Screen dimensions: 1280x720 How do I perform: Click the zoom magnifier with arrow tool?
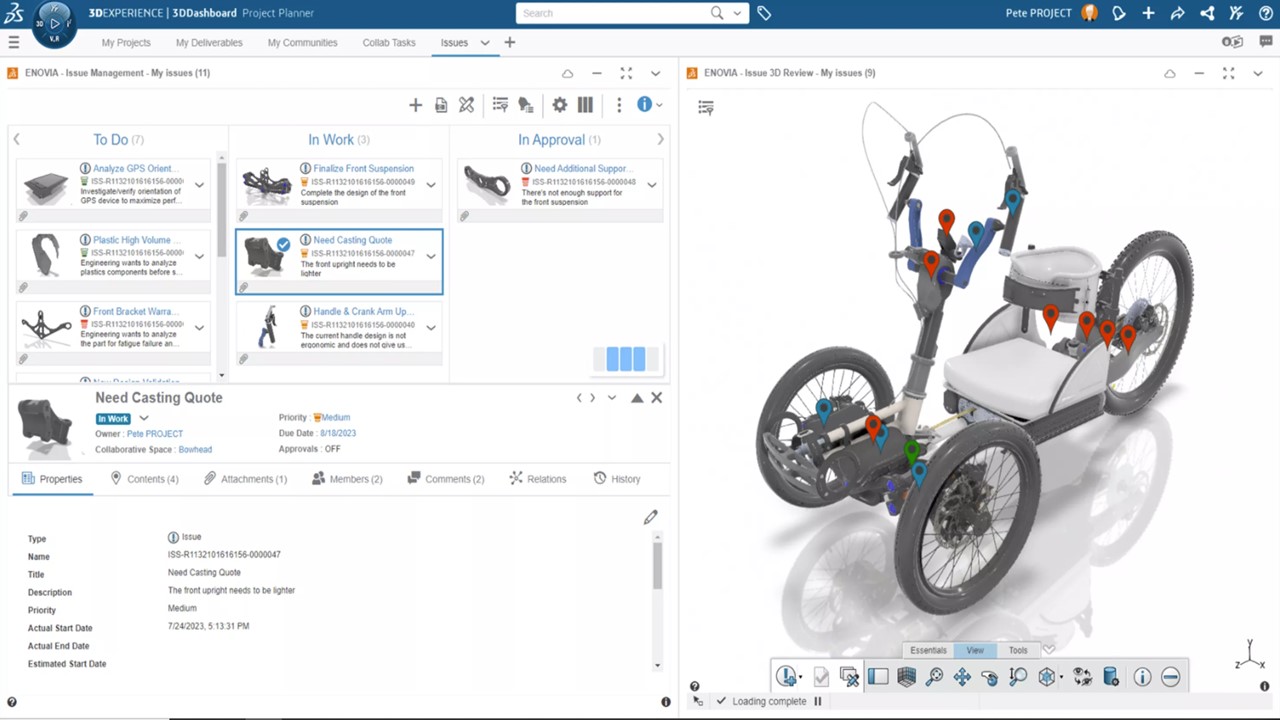point(1018,677)
